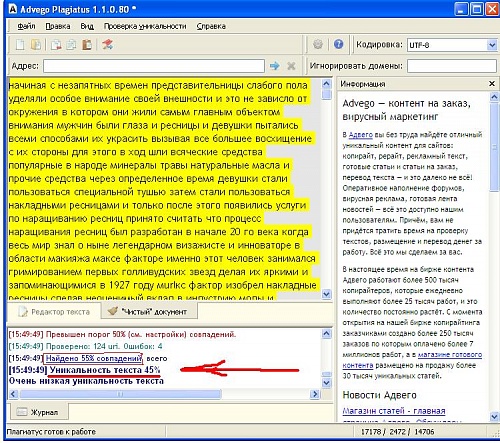Screen dimensions: 500x443
Task: Click the Плагиатус готов к работе status text
Action: coord(51,432)
